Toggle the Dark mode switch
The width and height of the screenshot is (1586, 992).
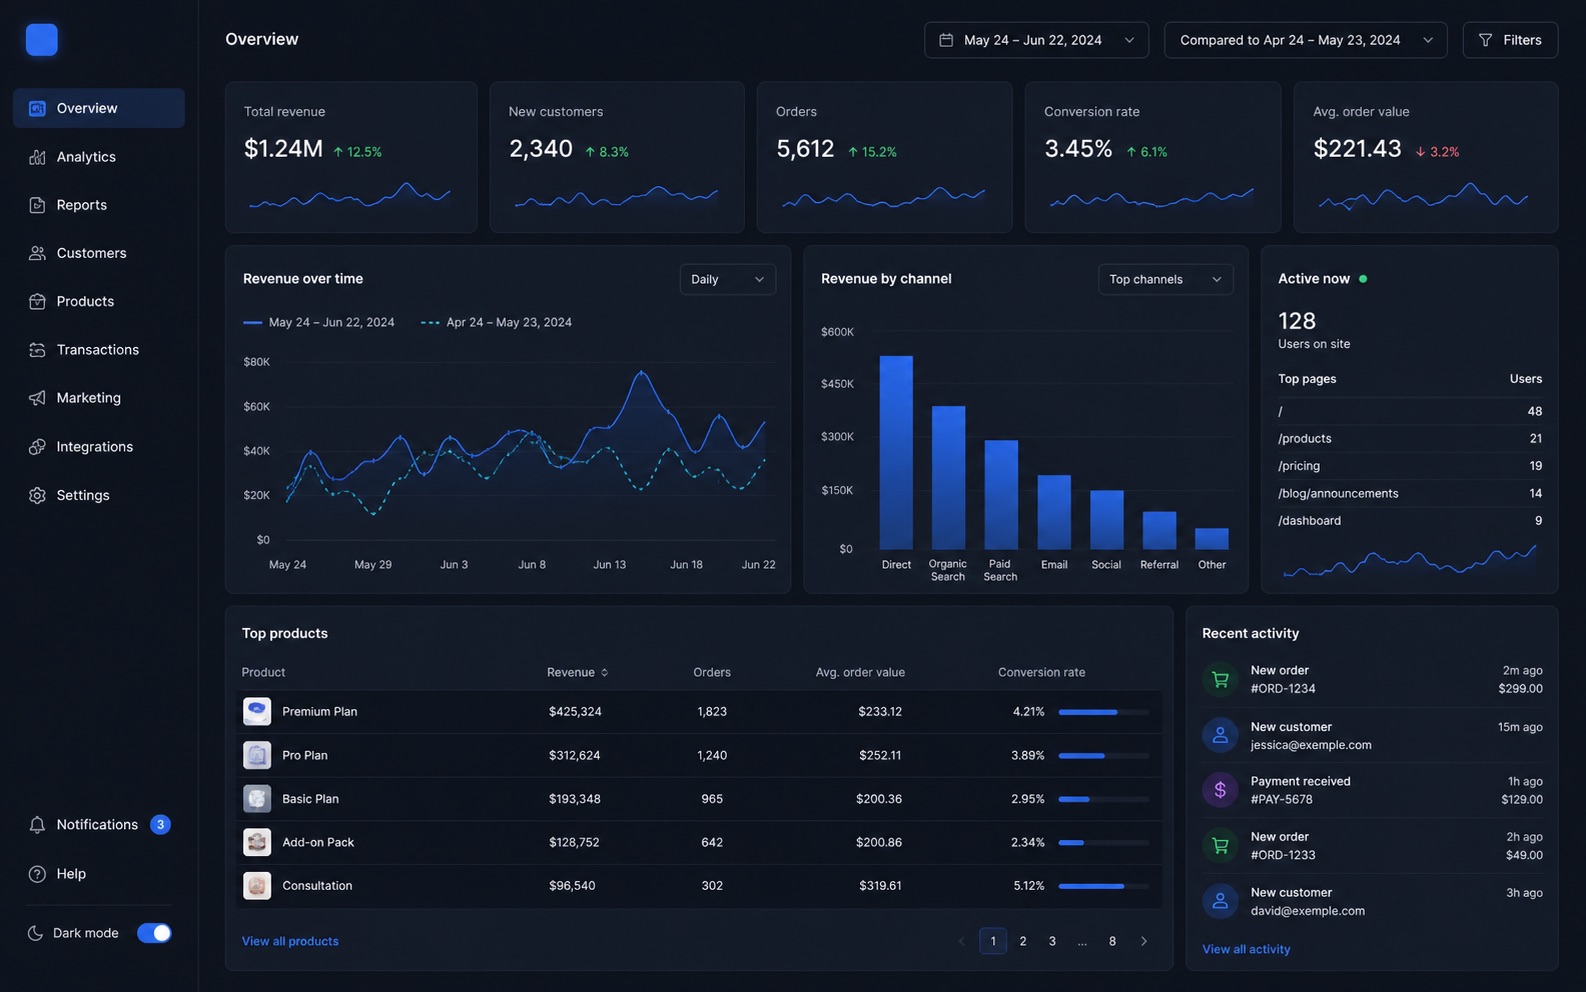pos(154,933)
